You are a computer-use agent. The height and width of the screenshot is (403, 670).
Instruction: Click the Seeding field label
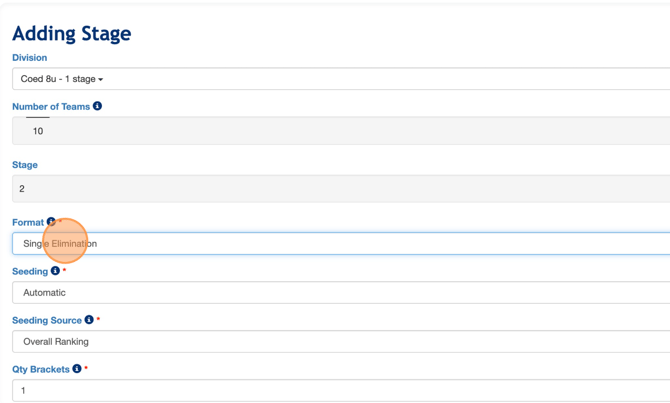click(30, 272)
